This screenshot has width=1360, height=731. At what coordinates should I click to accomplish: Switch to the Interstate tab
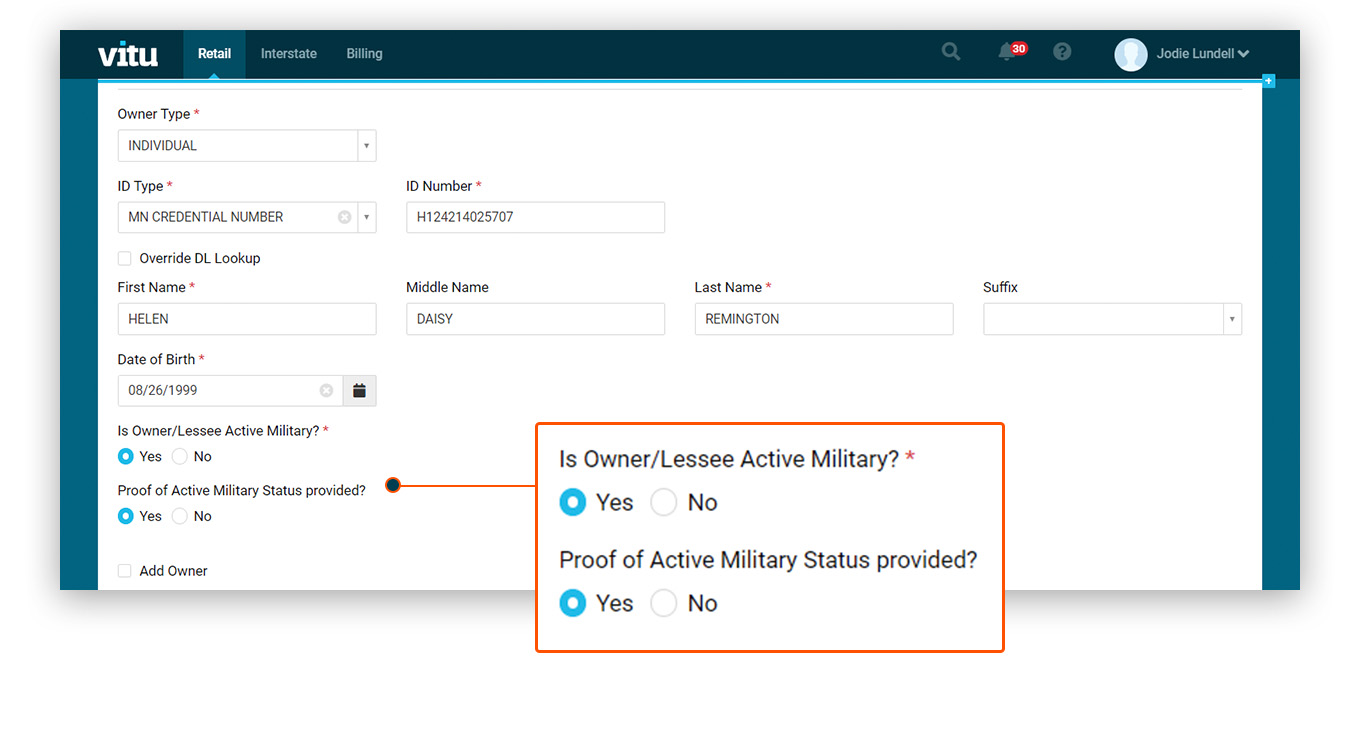[x=289, y=54]
